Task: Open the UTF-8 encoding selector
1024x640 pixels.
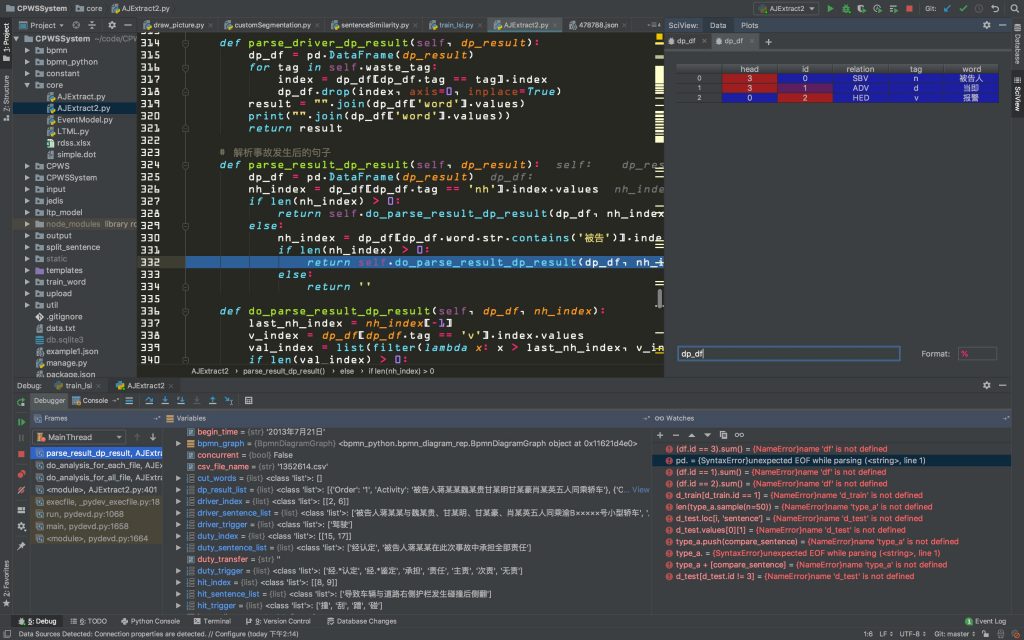Action: point(912,634)
